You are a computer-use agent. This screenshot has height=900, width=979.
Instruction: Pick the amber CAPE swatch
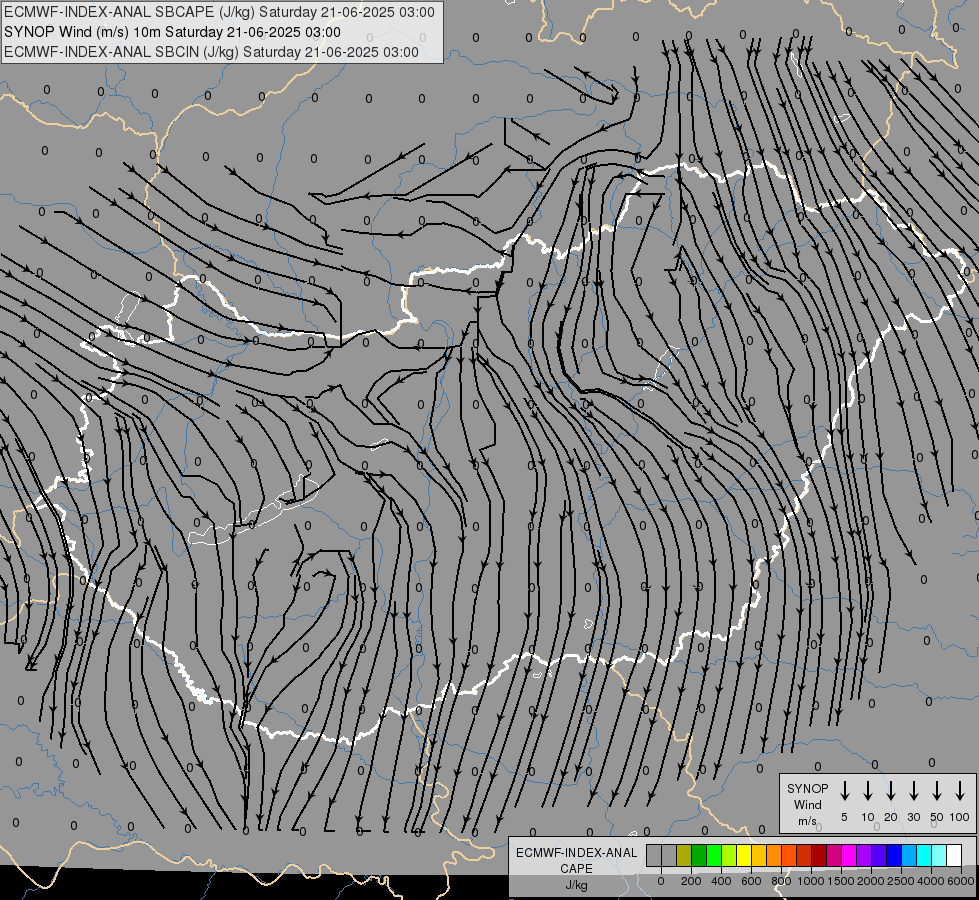(x=759, y=856)
